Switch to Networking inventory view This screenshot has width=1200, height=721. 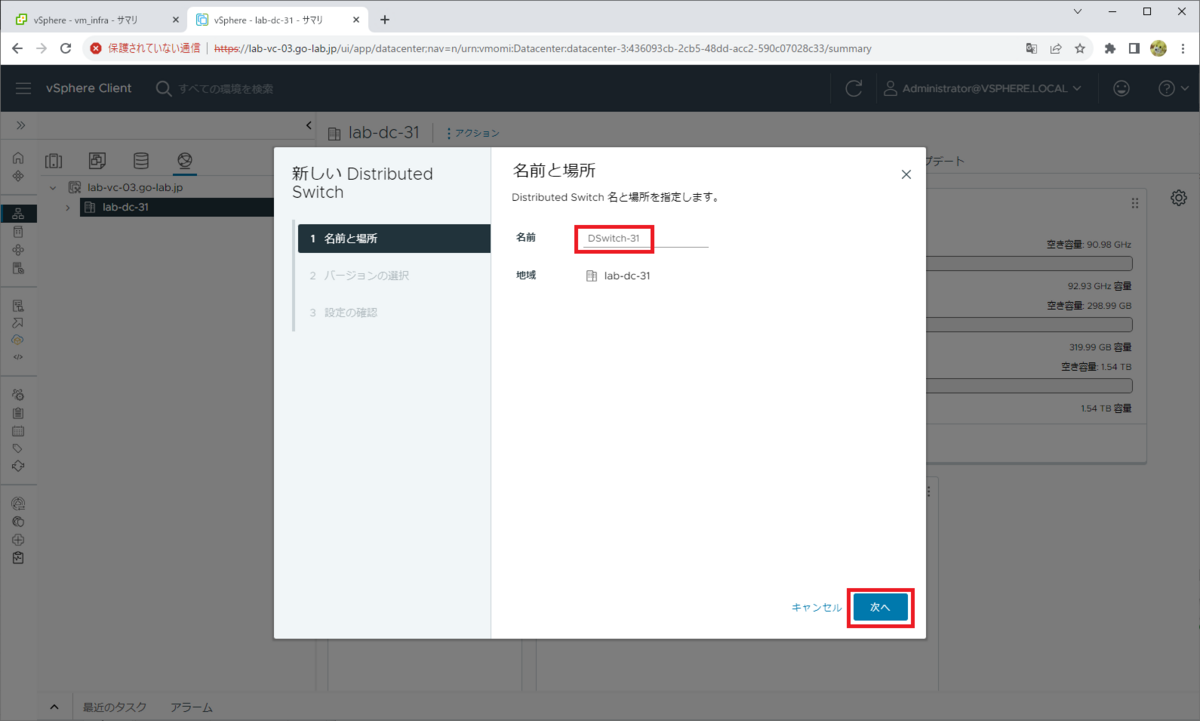point(184,161)
